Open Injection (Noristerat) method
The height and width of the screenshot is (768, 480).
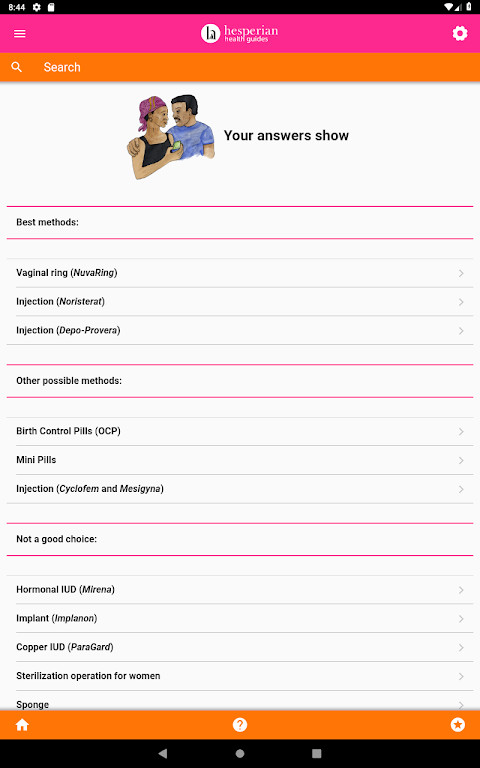coord(240,302)
